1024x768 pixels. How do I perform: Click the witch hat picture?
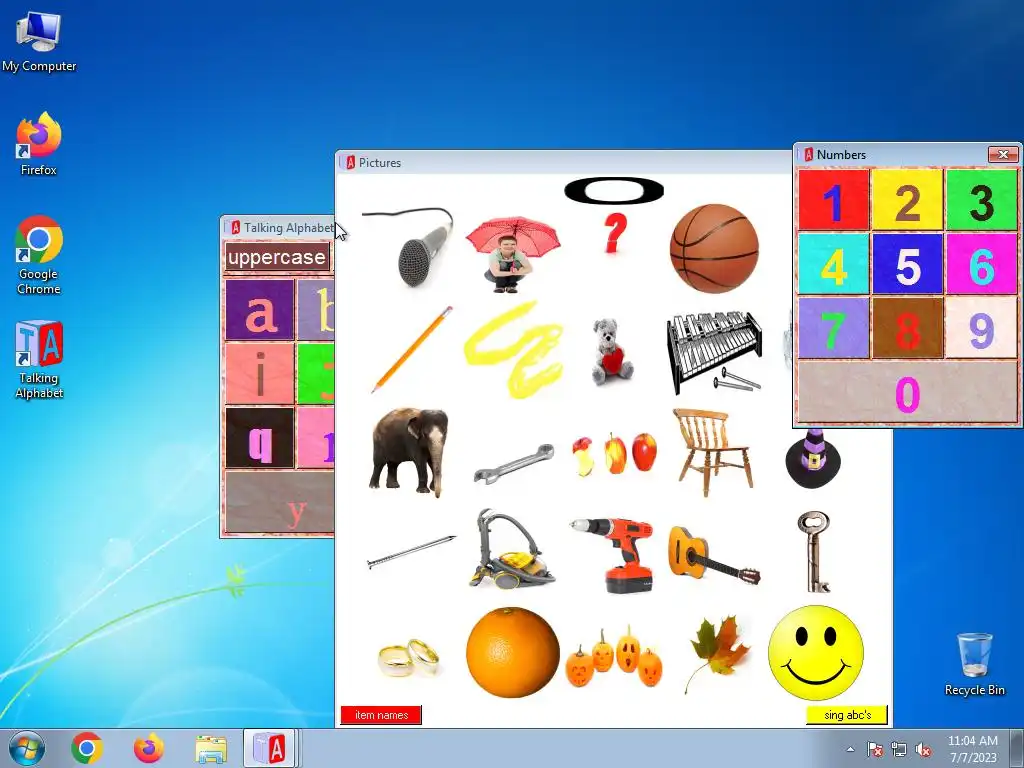point(812,458)
